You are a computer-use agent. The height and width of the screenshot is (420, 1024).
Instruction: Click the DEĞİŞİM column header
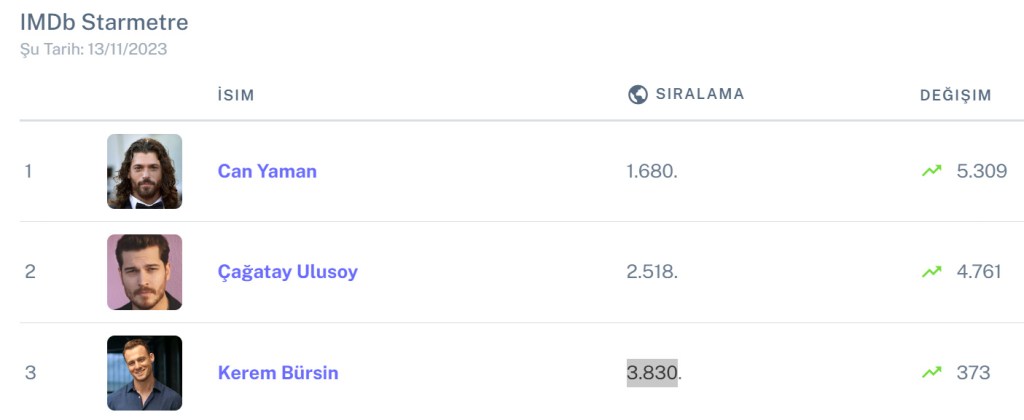(x=955, y=96)
